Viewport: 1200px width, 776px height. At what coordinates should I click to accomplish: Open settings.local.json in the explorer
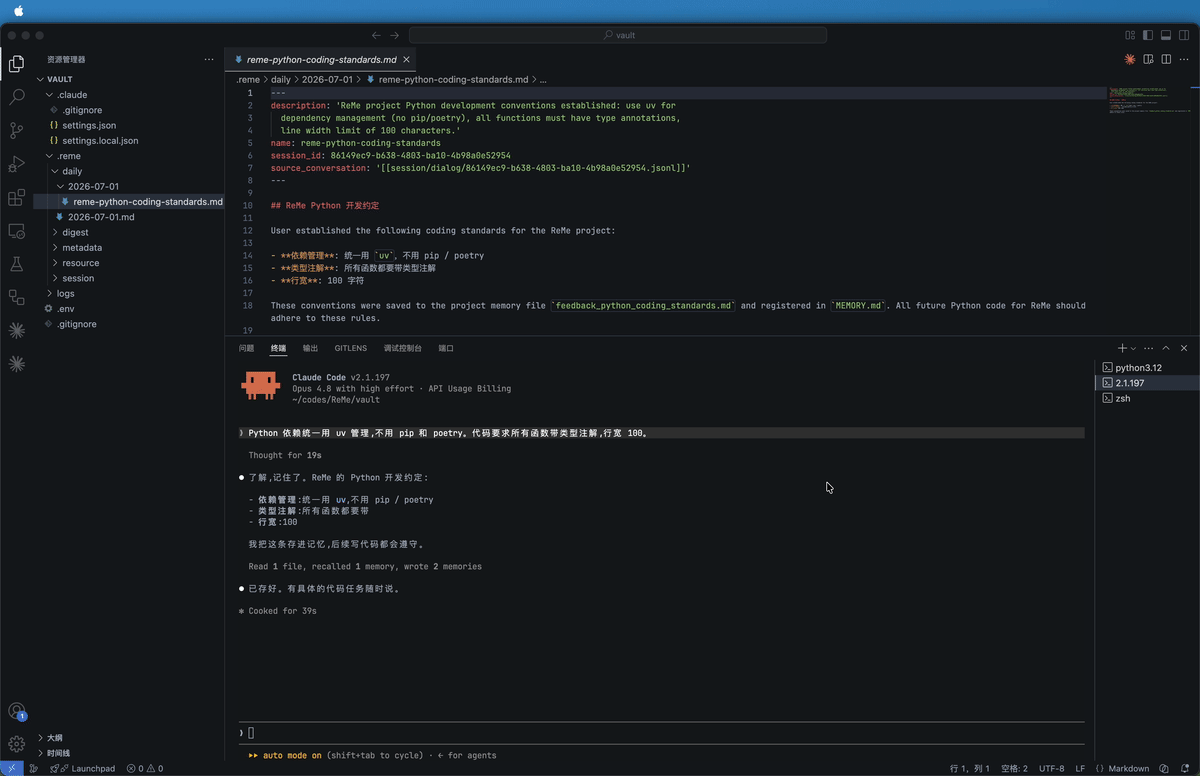click(100, 141)
